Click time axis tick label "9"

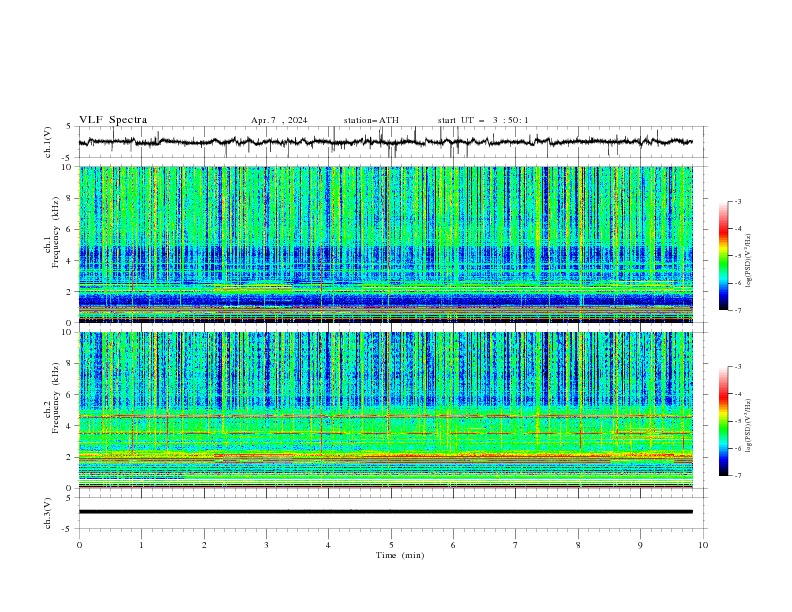pos(640,545)
